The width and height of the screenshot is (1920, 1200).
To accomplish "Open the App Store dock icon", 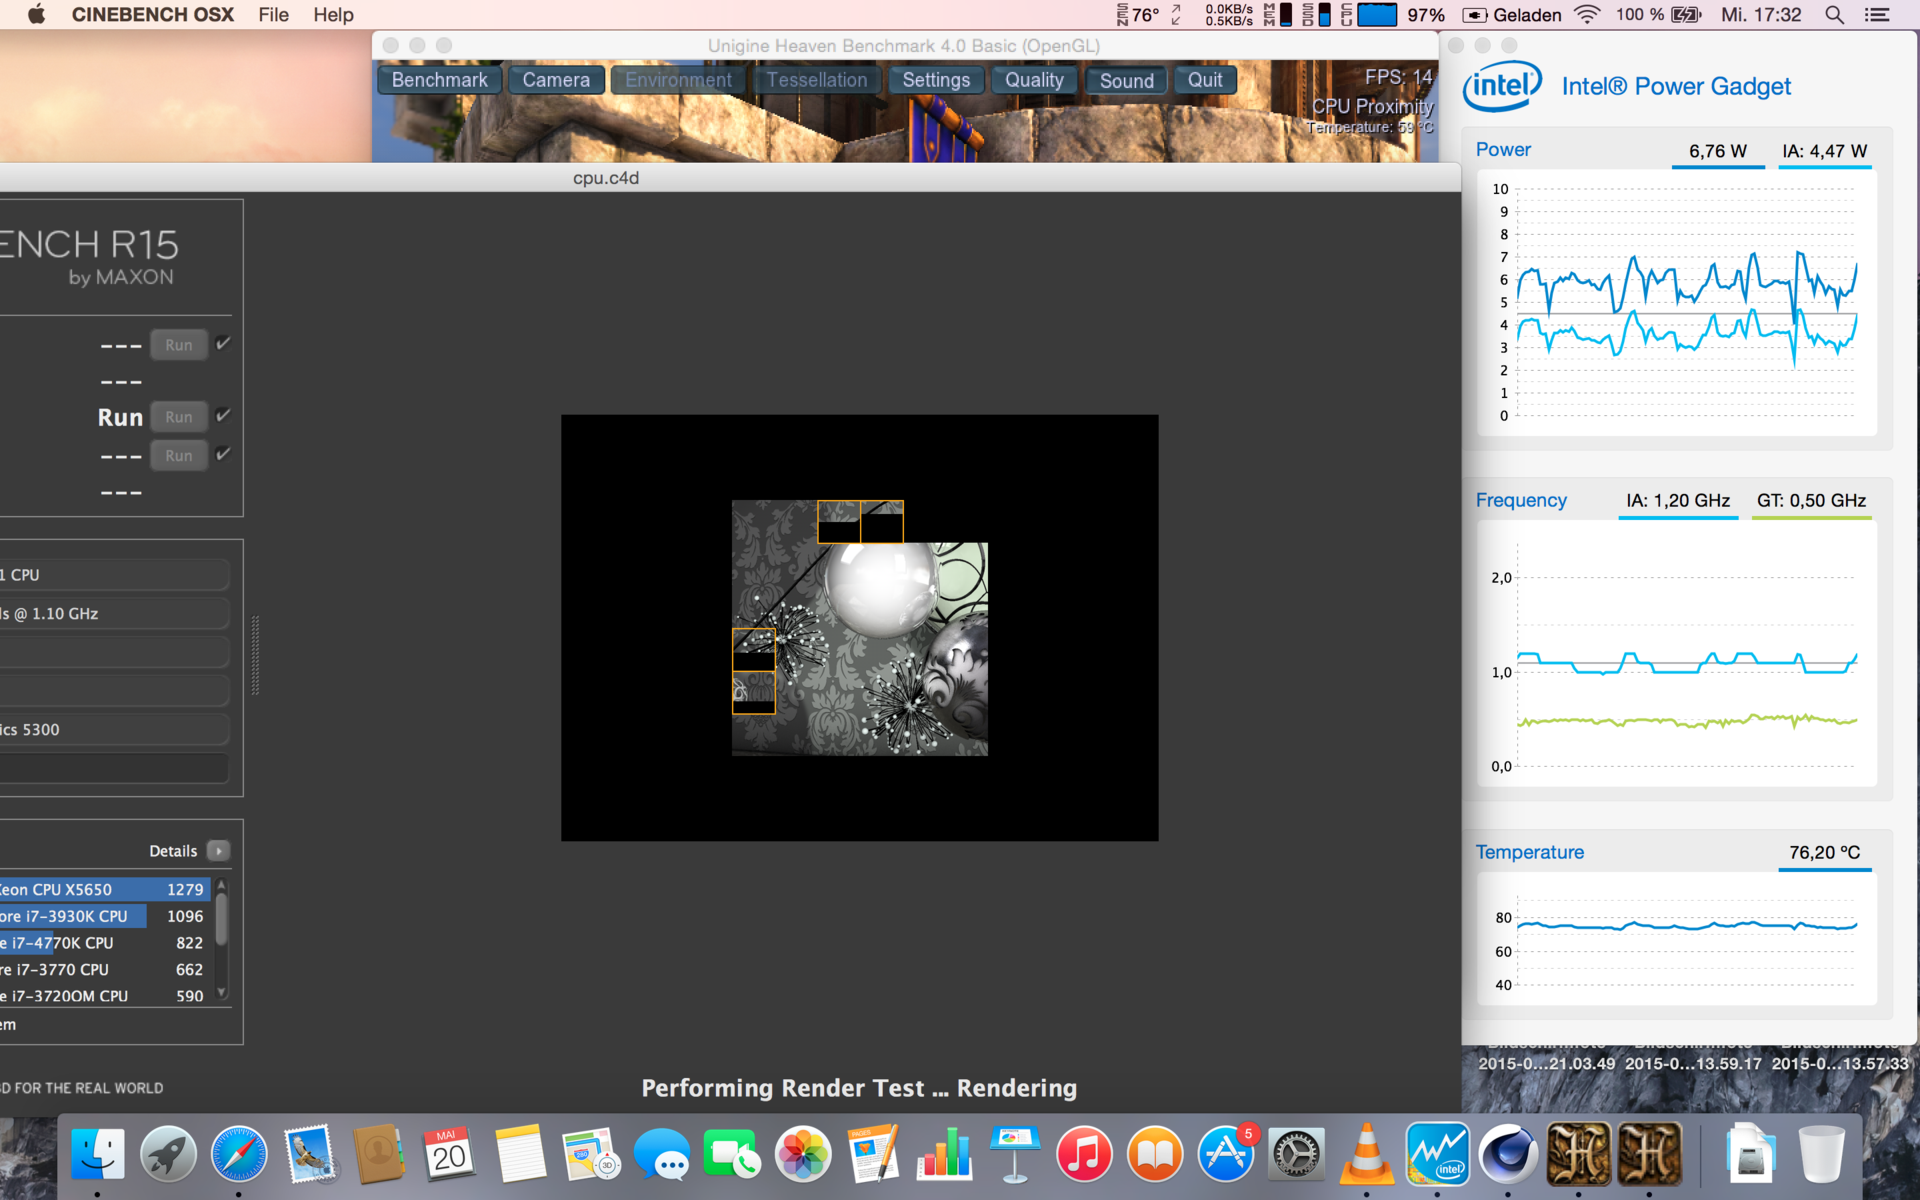I will pos(1226,1154).
